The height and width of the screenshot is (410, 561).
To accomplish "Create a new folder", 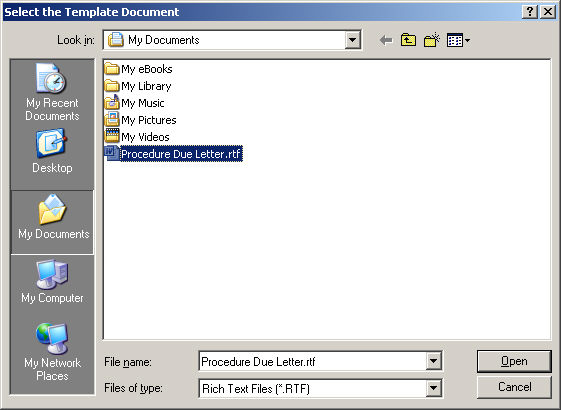I will [x=432, y=40].
